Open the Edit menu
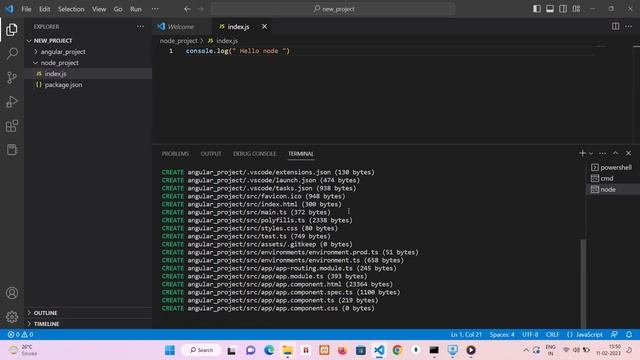Screen dimensions: 640x360 tap(44, 9)
